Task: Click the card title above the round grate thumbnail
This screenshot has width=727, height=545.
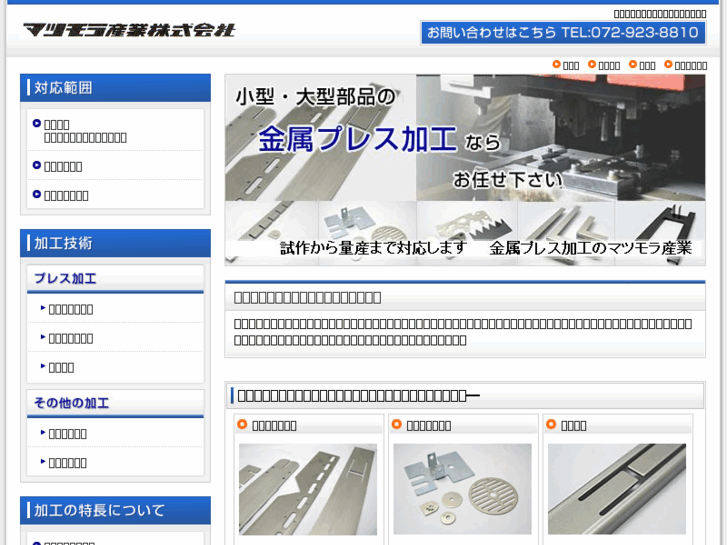Action: 428,426
